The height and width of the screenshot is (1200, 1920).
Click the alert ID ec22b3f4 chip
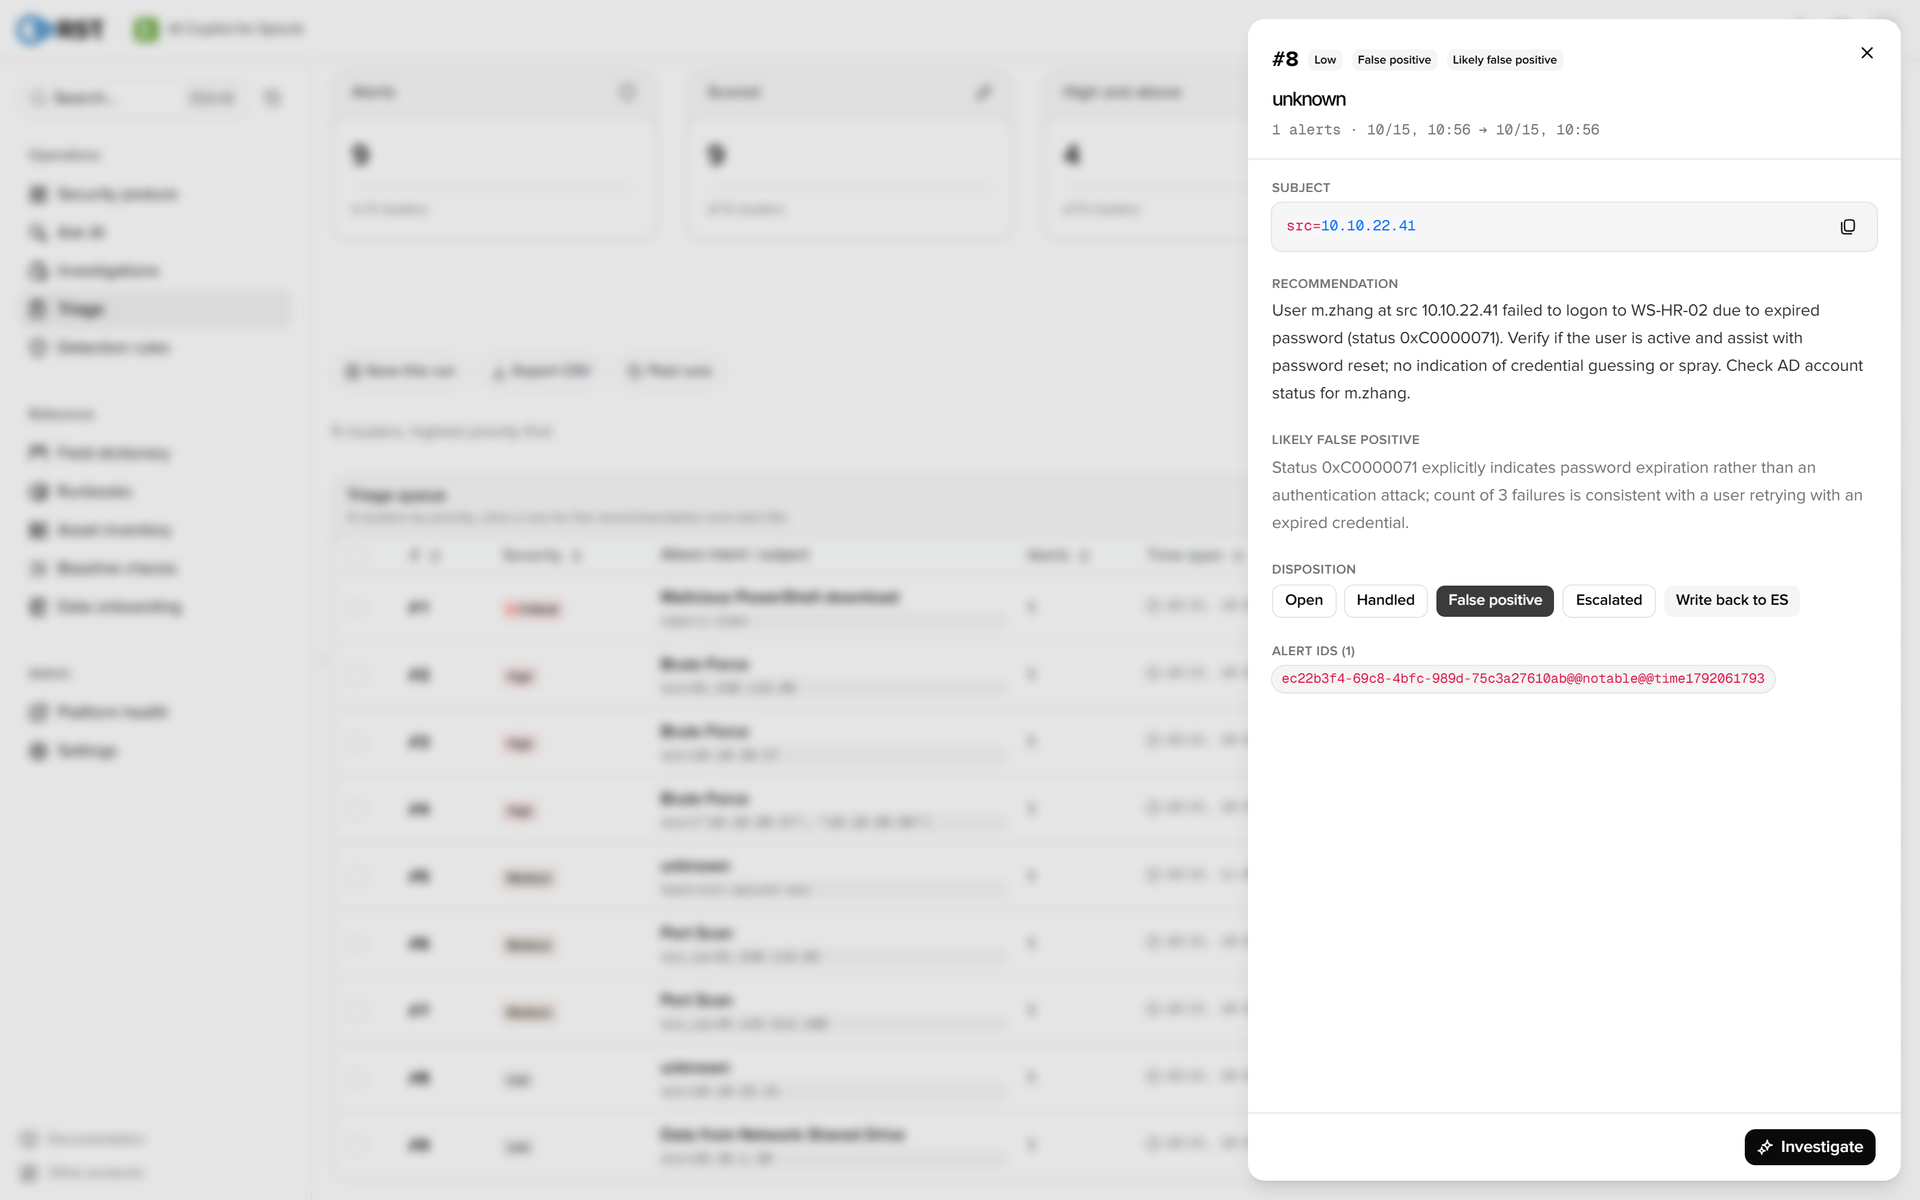tap(1523, 679)
